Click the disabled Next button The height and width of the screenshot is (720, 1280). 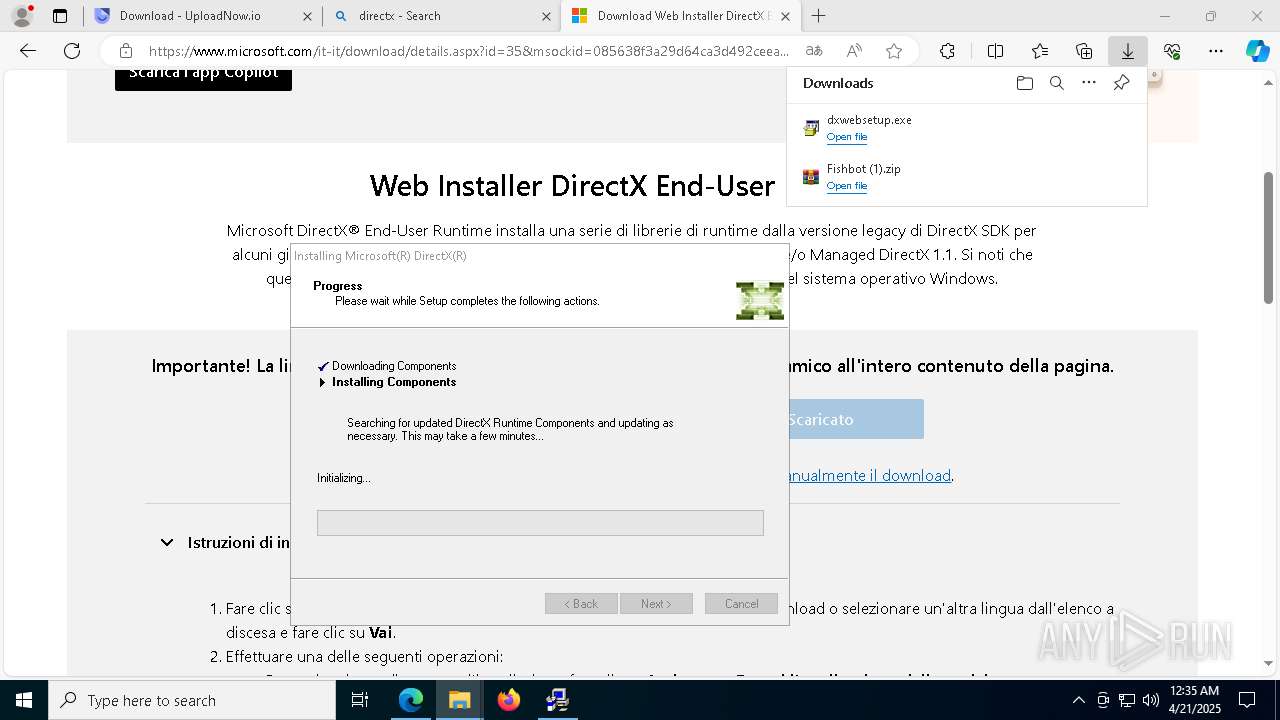click(x=656, y=604)
